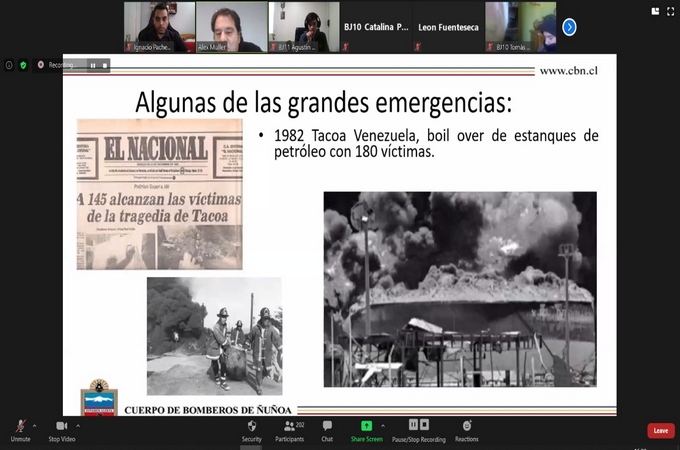
Task: Click the El Nacional newspaper image
Action: coord(160,194)
